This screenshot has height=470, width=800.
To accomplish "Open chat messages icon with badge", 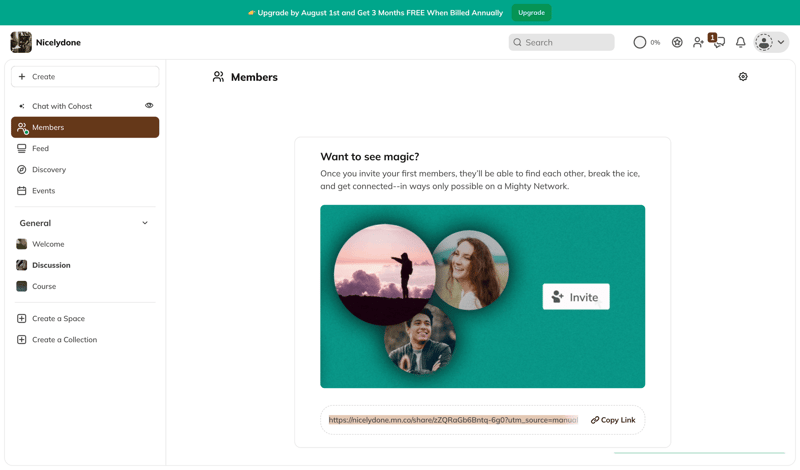I will point(718,41).
